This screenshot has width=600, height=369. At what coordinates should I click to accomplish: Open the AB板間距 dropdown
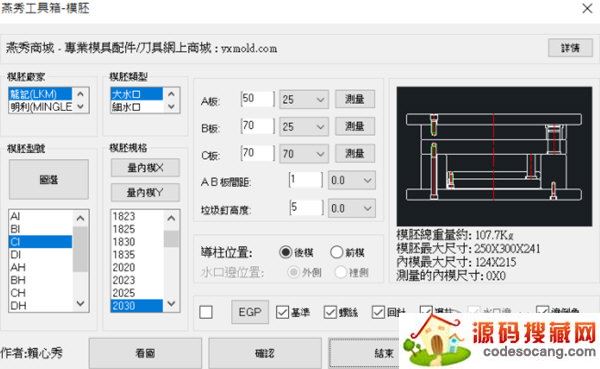(352, 180)
